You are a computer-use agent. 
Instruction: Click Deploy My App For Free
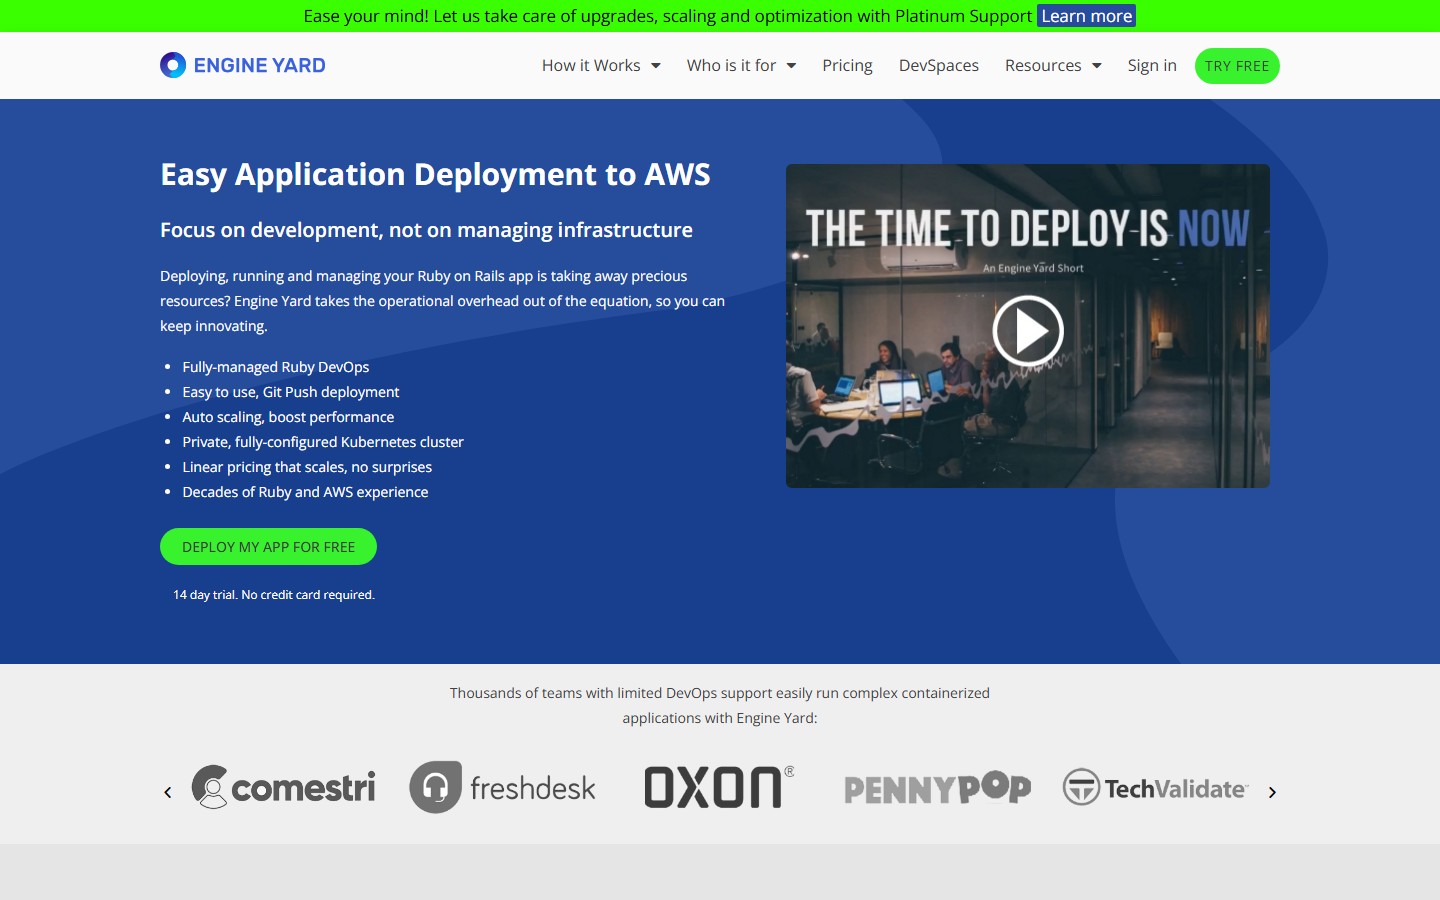pyautogui.click(x=268, y=547)
